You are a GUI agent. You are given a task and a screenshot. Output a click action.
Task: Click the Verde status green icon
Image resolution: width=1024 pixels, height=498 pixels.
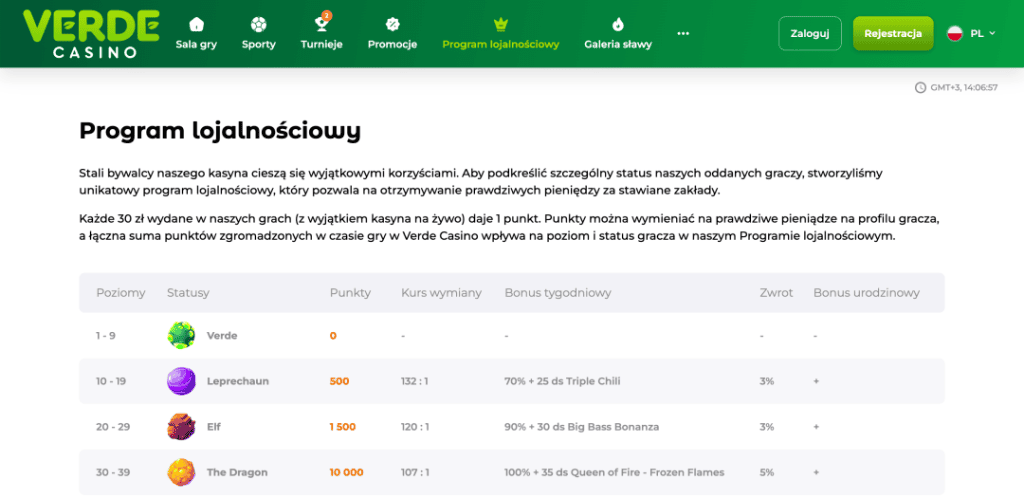click(x=181, y=335)
